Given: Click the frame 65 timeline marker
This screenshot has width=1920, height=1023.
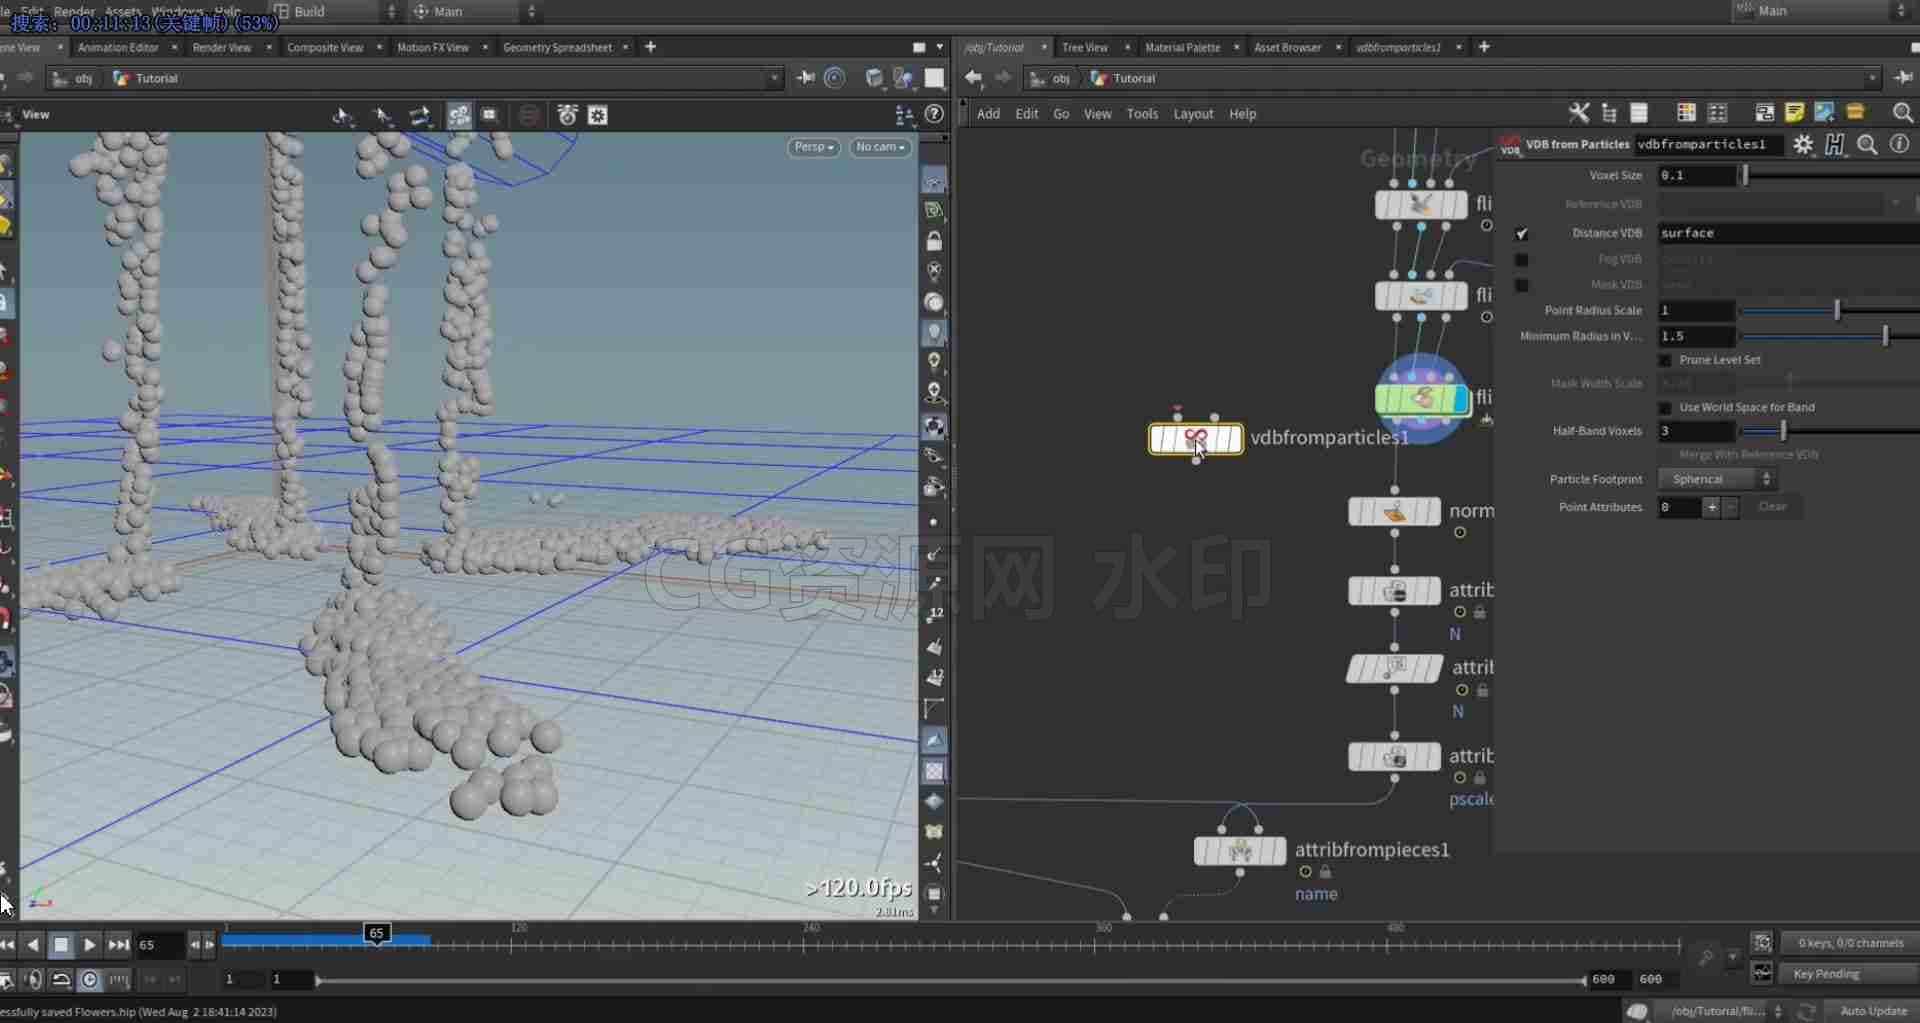Looking at the screenshot, I should coord(376,933).
